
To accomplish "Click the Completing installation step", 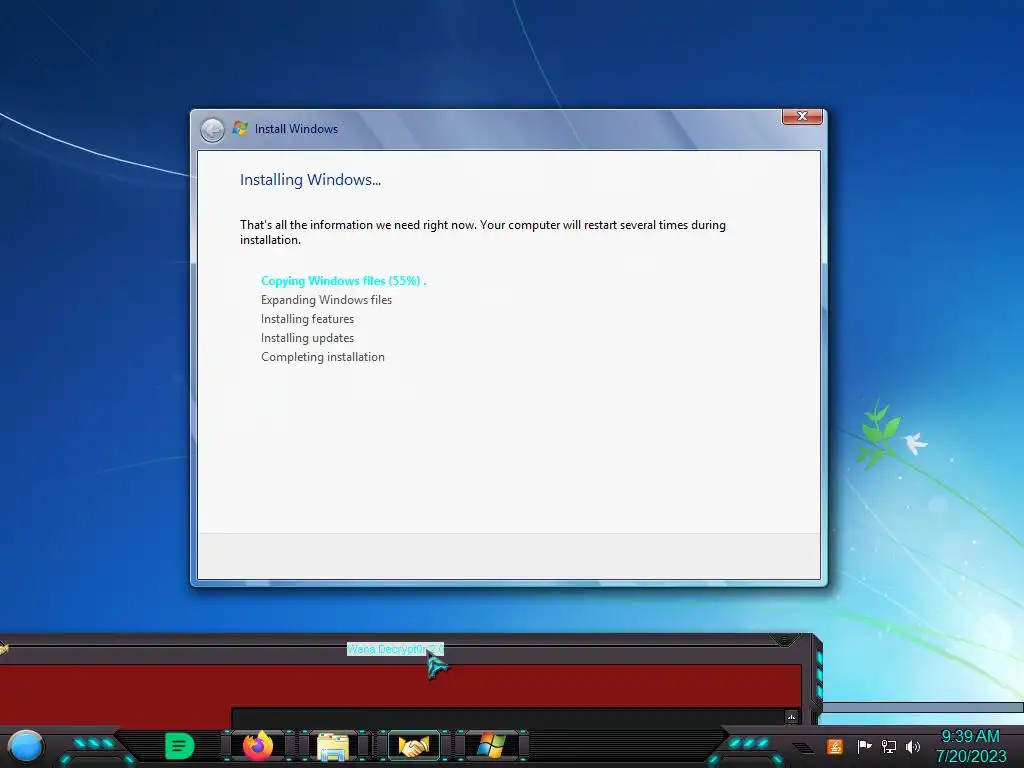I will click(323, 357).
